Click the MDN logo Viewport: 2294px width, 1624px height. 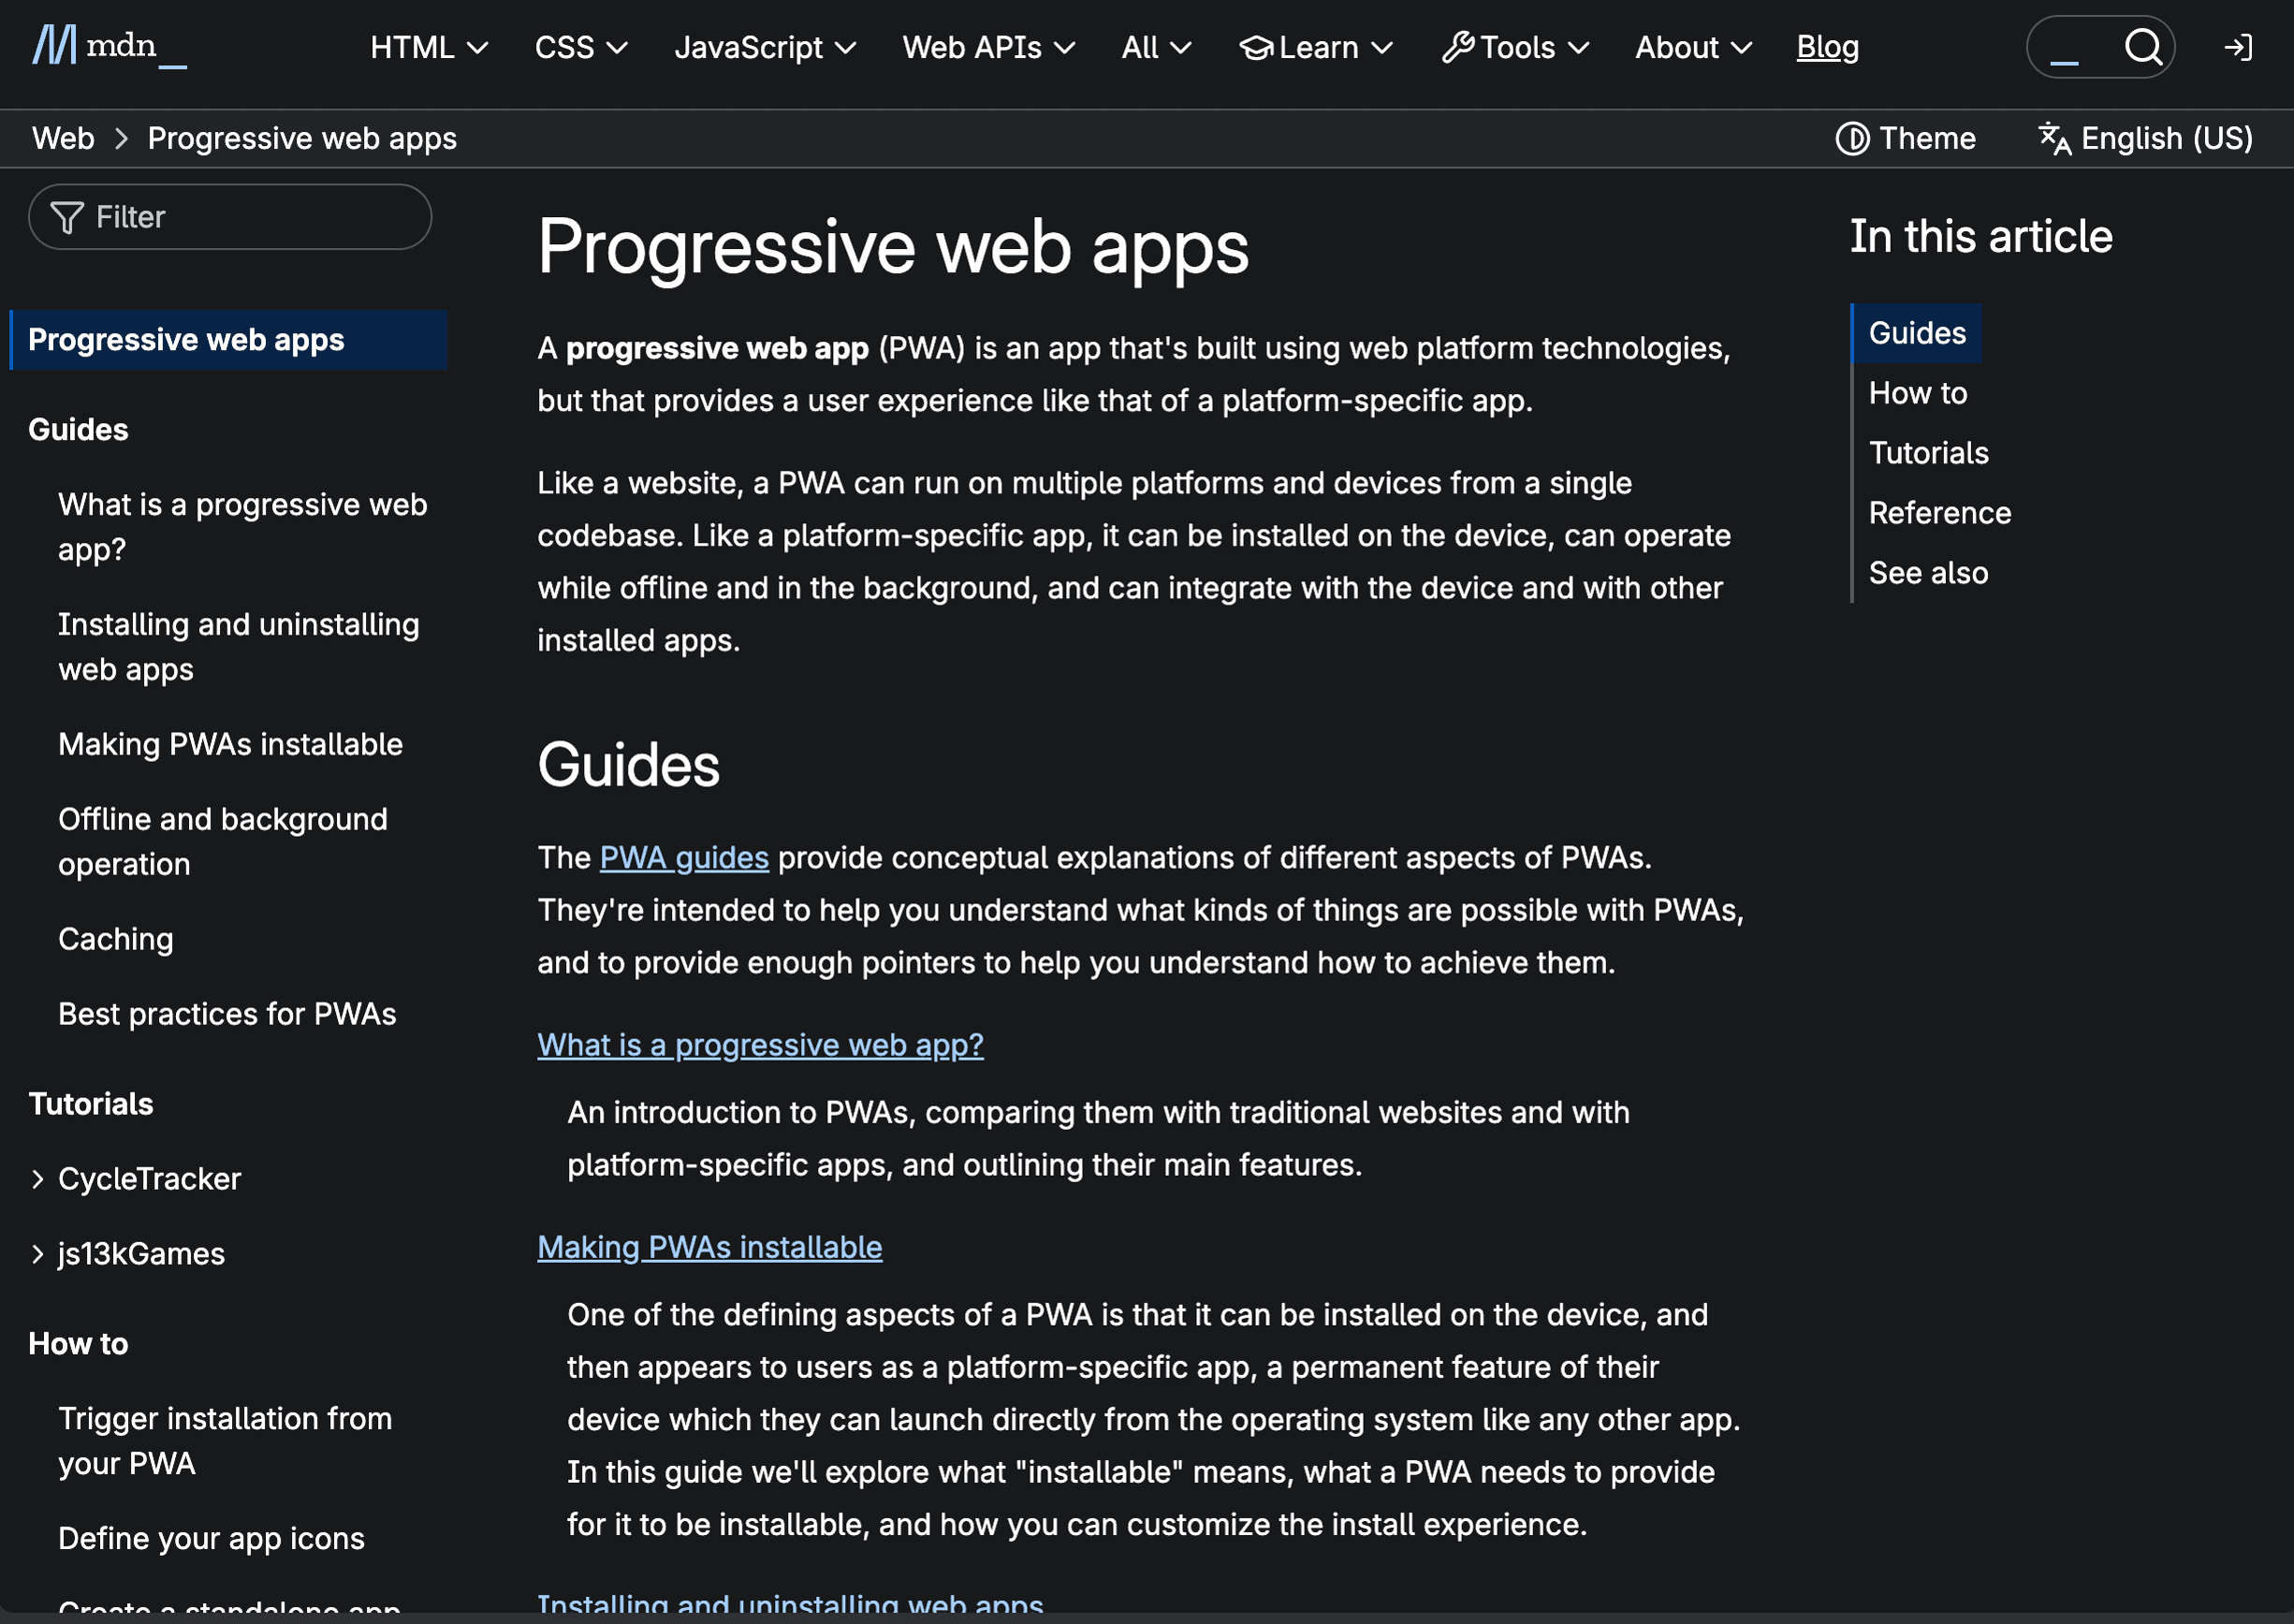(x=109, y=46)
